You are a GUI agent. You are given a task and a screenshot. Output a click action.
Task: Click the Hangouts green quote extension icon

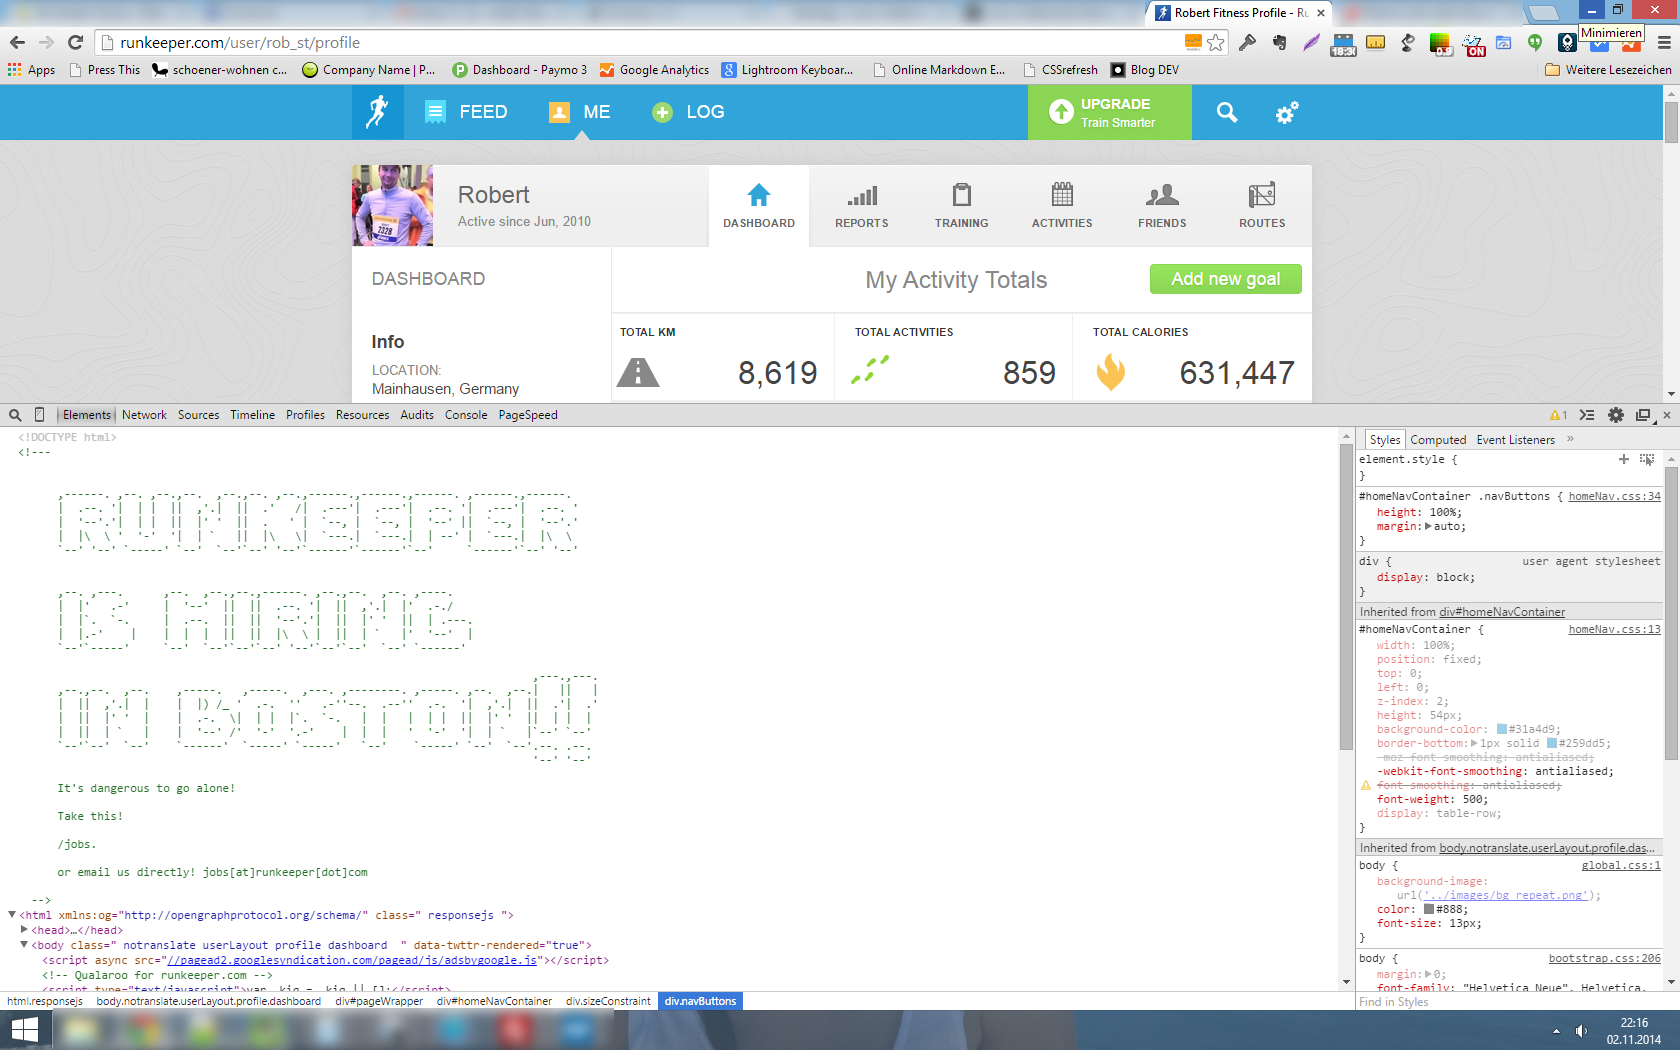click(1535, 42)
